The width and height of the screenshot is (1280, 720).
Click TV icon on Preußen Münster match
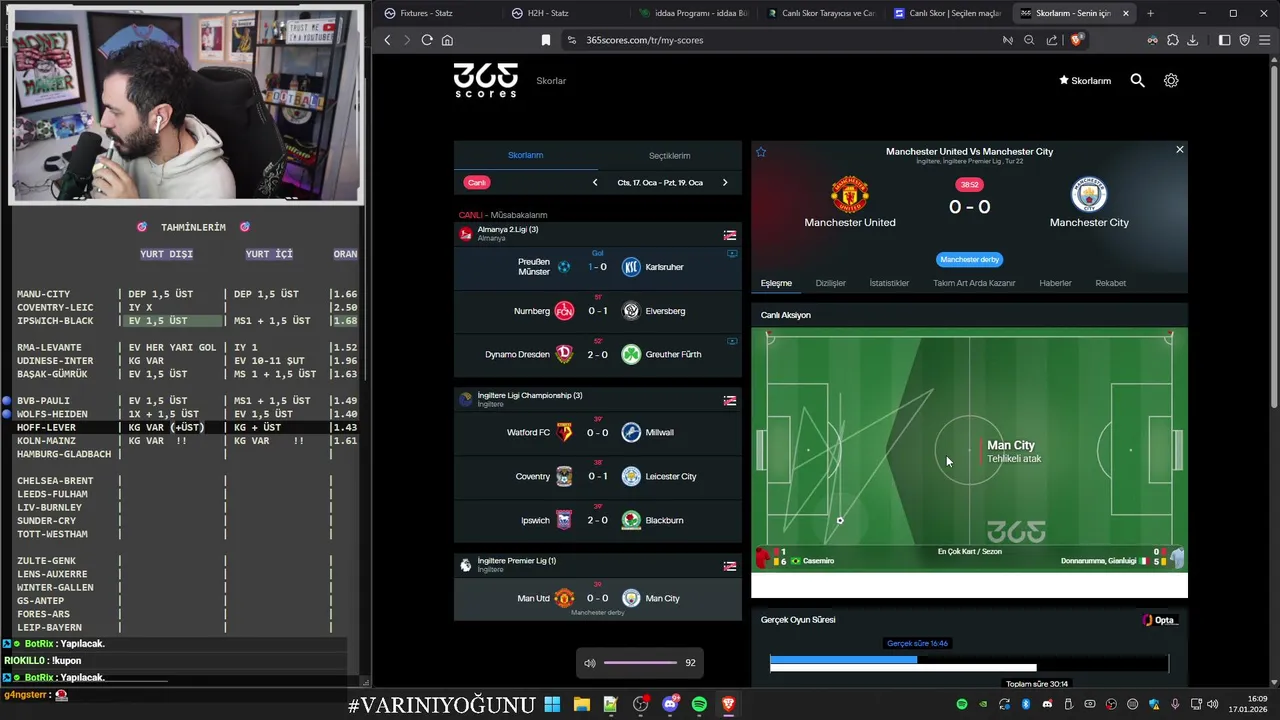coord(732,254)
